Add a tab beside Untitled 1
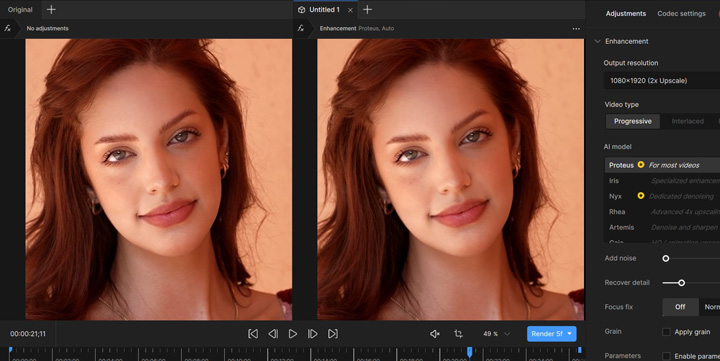Image resolution: width=720 pixels, height=361 pixels. pos(367,10)
